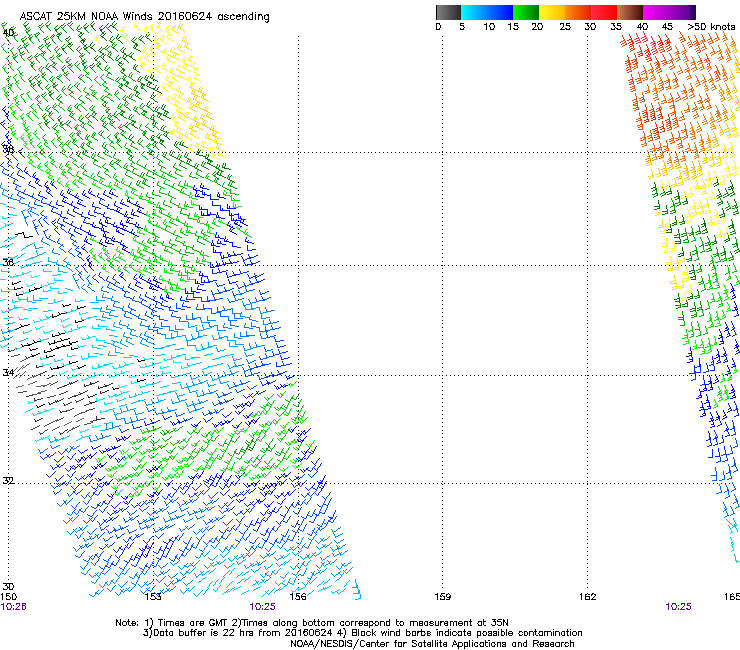This screenshot has width=740, height=650.
Task: Click the 'Note: 1) Times are GMT' footnote line
Action: pos(311,623)
